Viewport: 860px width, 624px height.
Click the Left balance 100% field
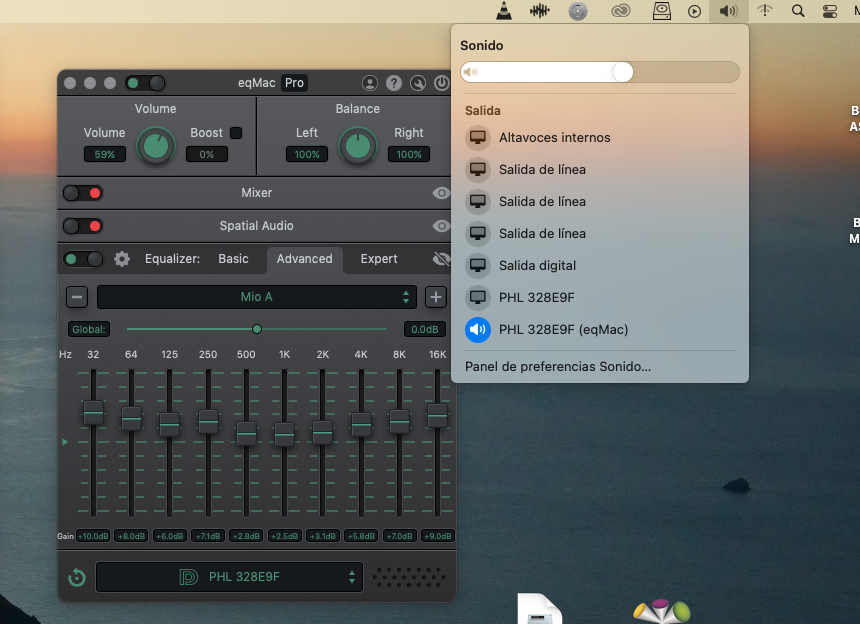307,155
